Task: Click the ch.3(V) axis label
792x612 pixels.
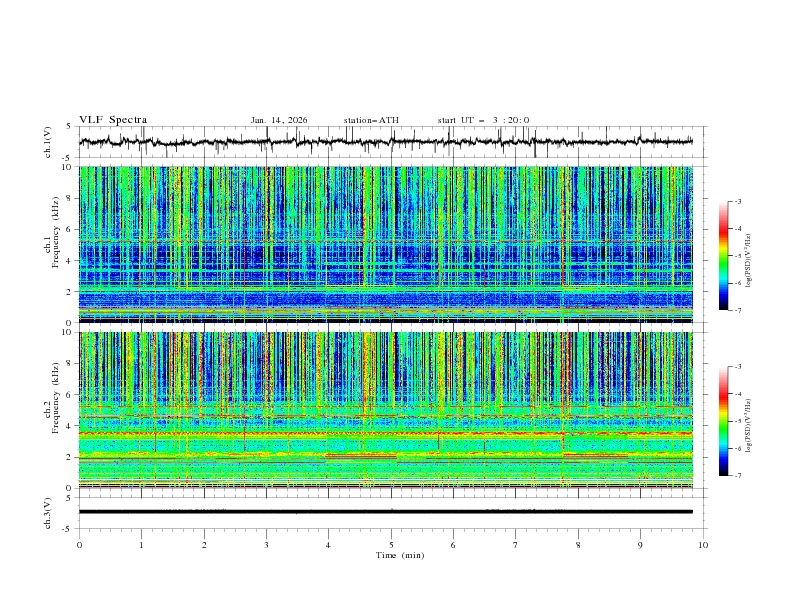Action: [48, 512]
